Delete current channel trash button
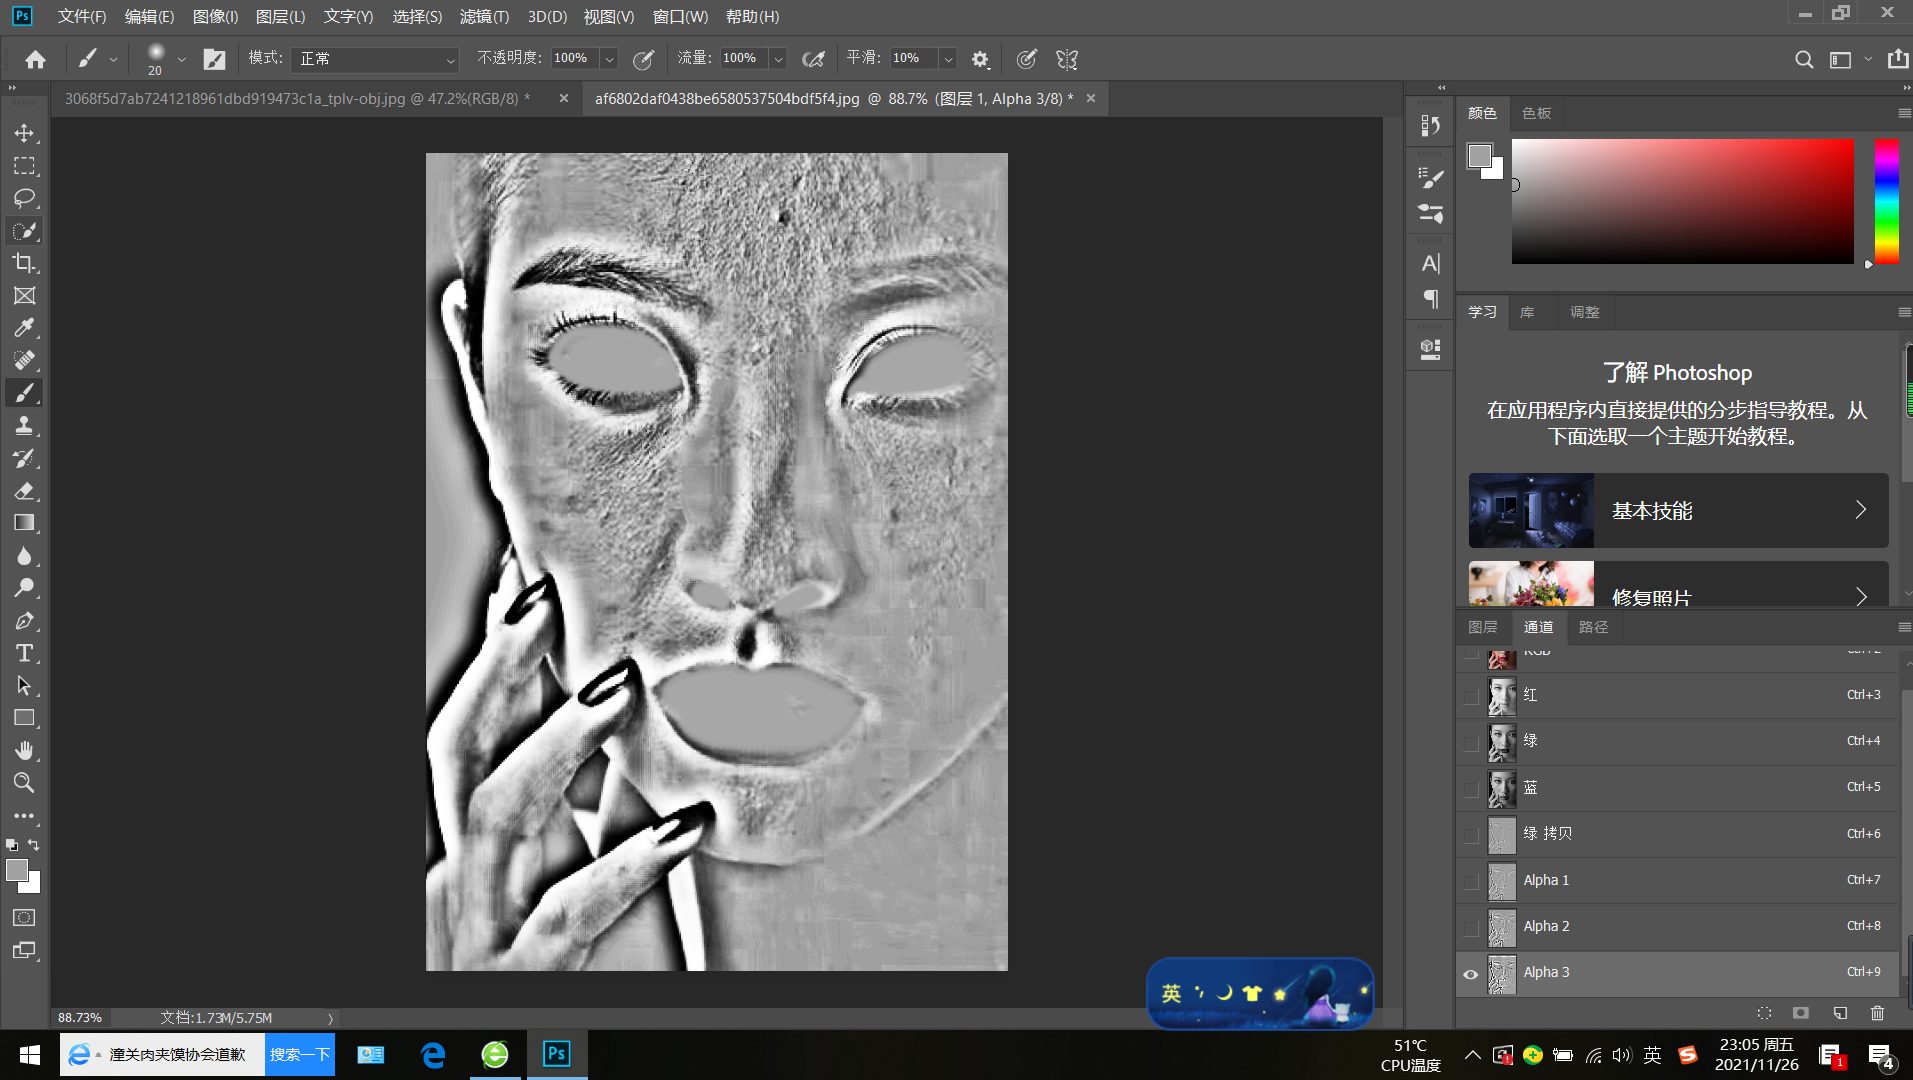1913x1080 pixels. [x=1878, y=1013]
